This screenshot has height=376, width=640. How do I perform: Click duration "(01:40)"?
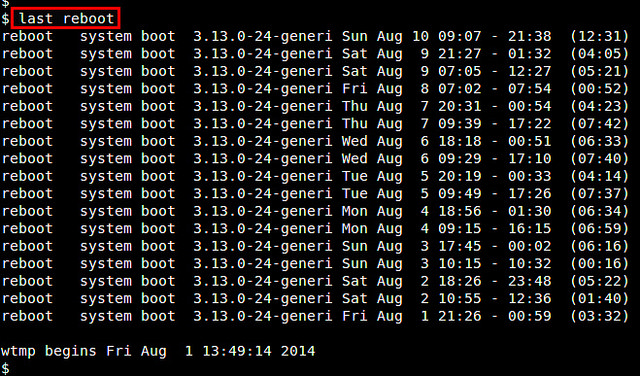pos(599,298)
